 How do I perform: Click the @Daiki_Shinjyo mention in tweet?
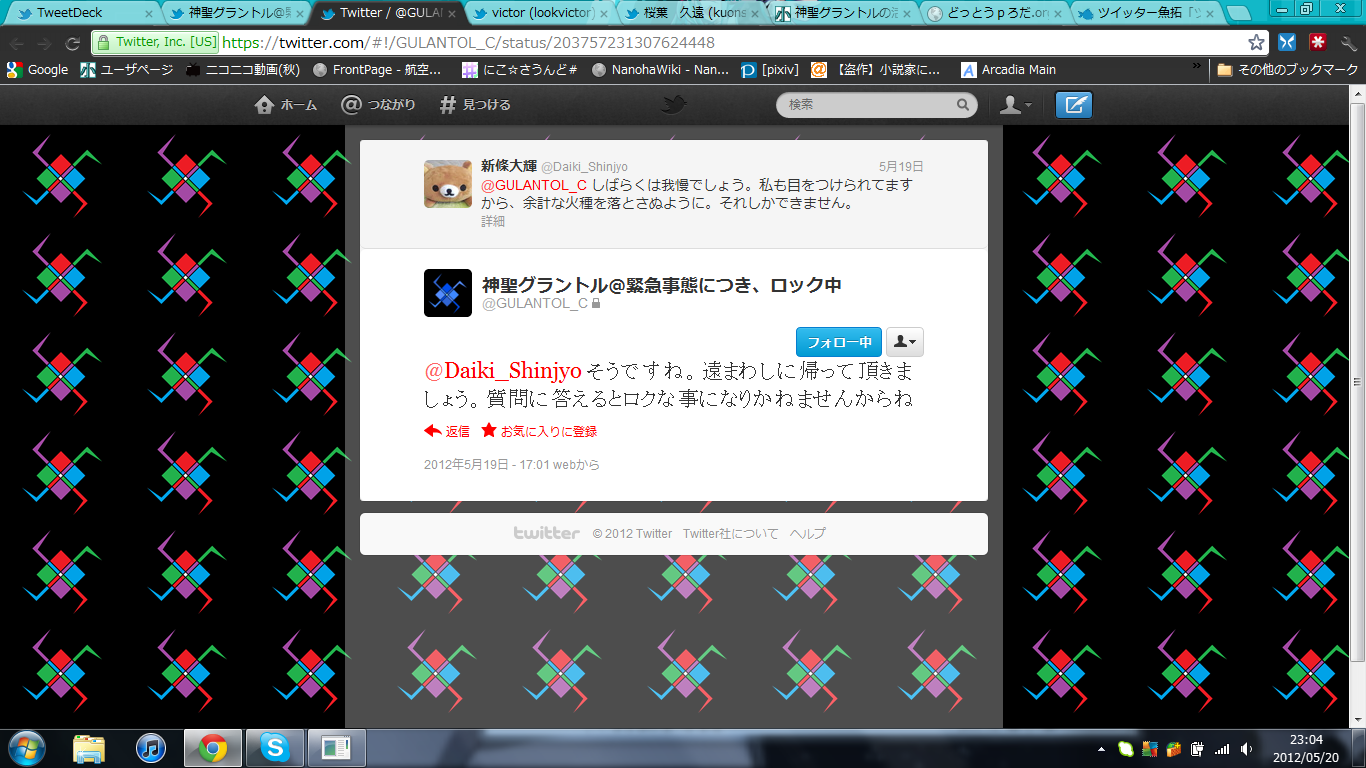pos(503,370)
